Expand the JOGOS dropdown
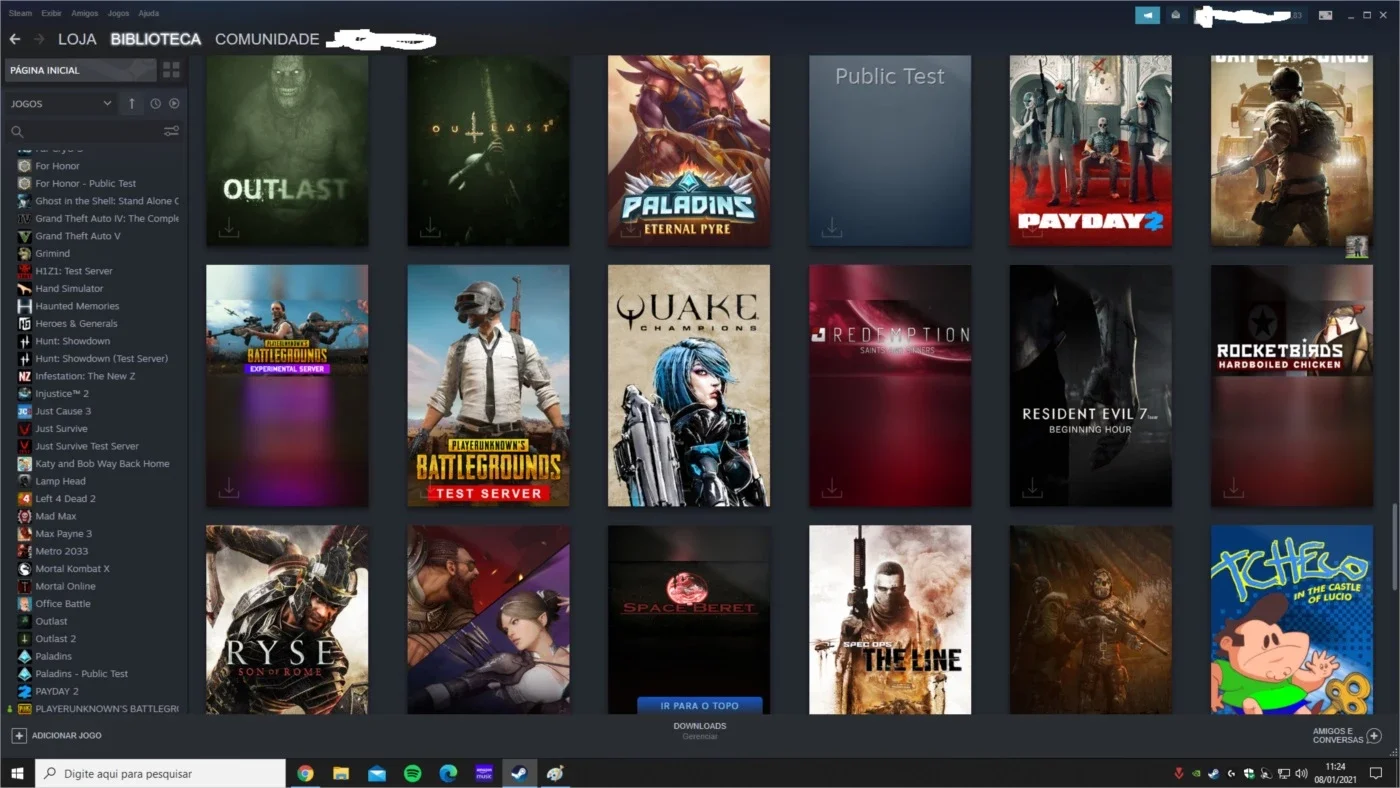Image resolution: width=1400 pixels, height=788 pixels. [x=61, y=103]
